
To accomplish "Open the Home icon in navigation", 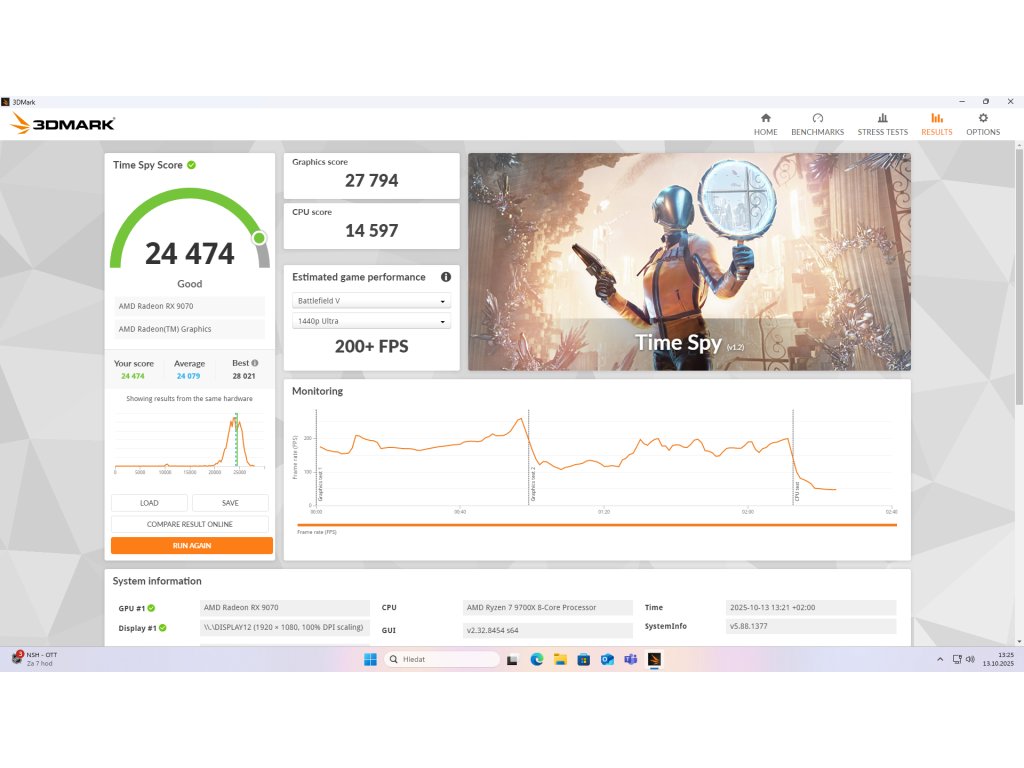I will [765, 118].
